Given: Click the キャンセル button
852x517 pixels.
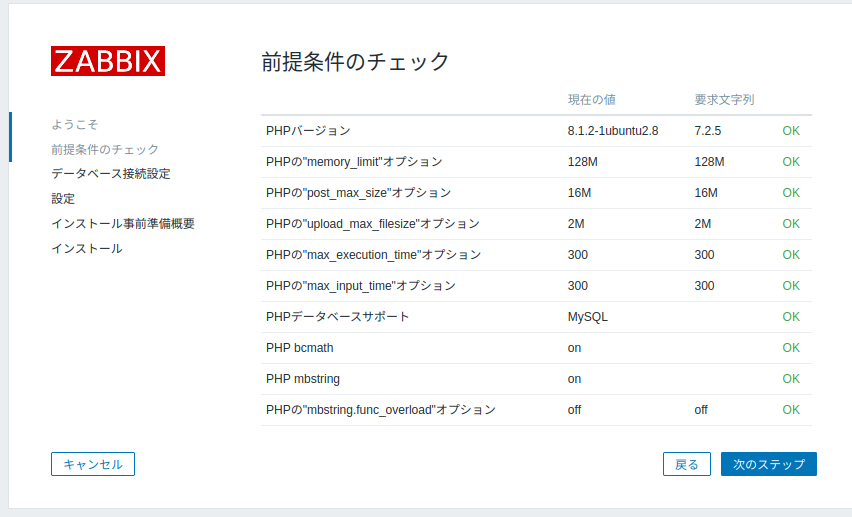Looking at the screenshot, I should [x=93, y=464].
